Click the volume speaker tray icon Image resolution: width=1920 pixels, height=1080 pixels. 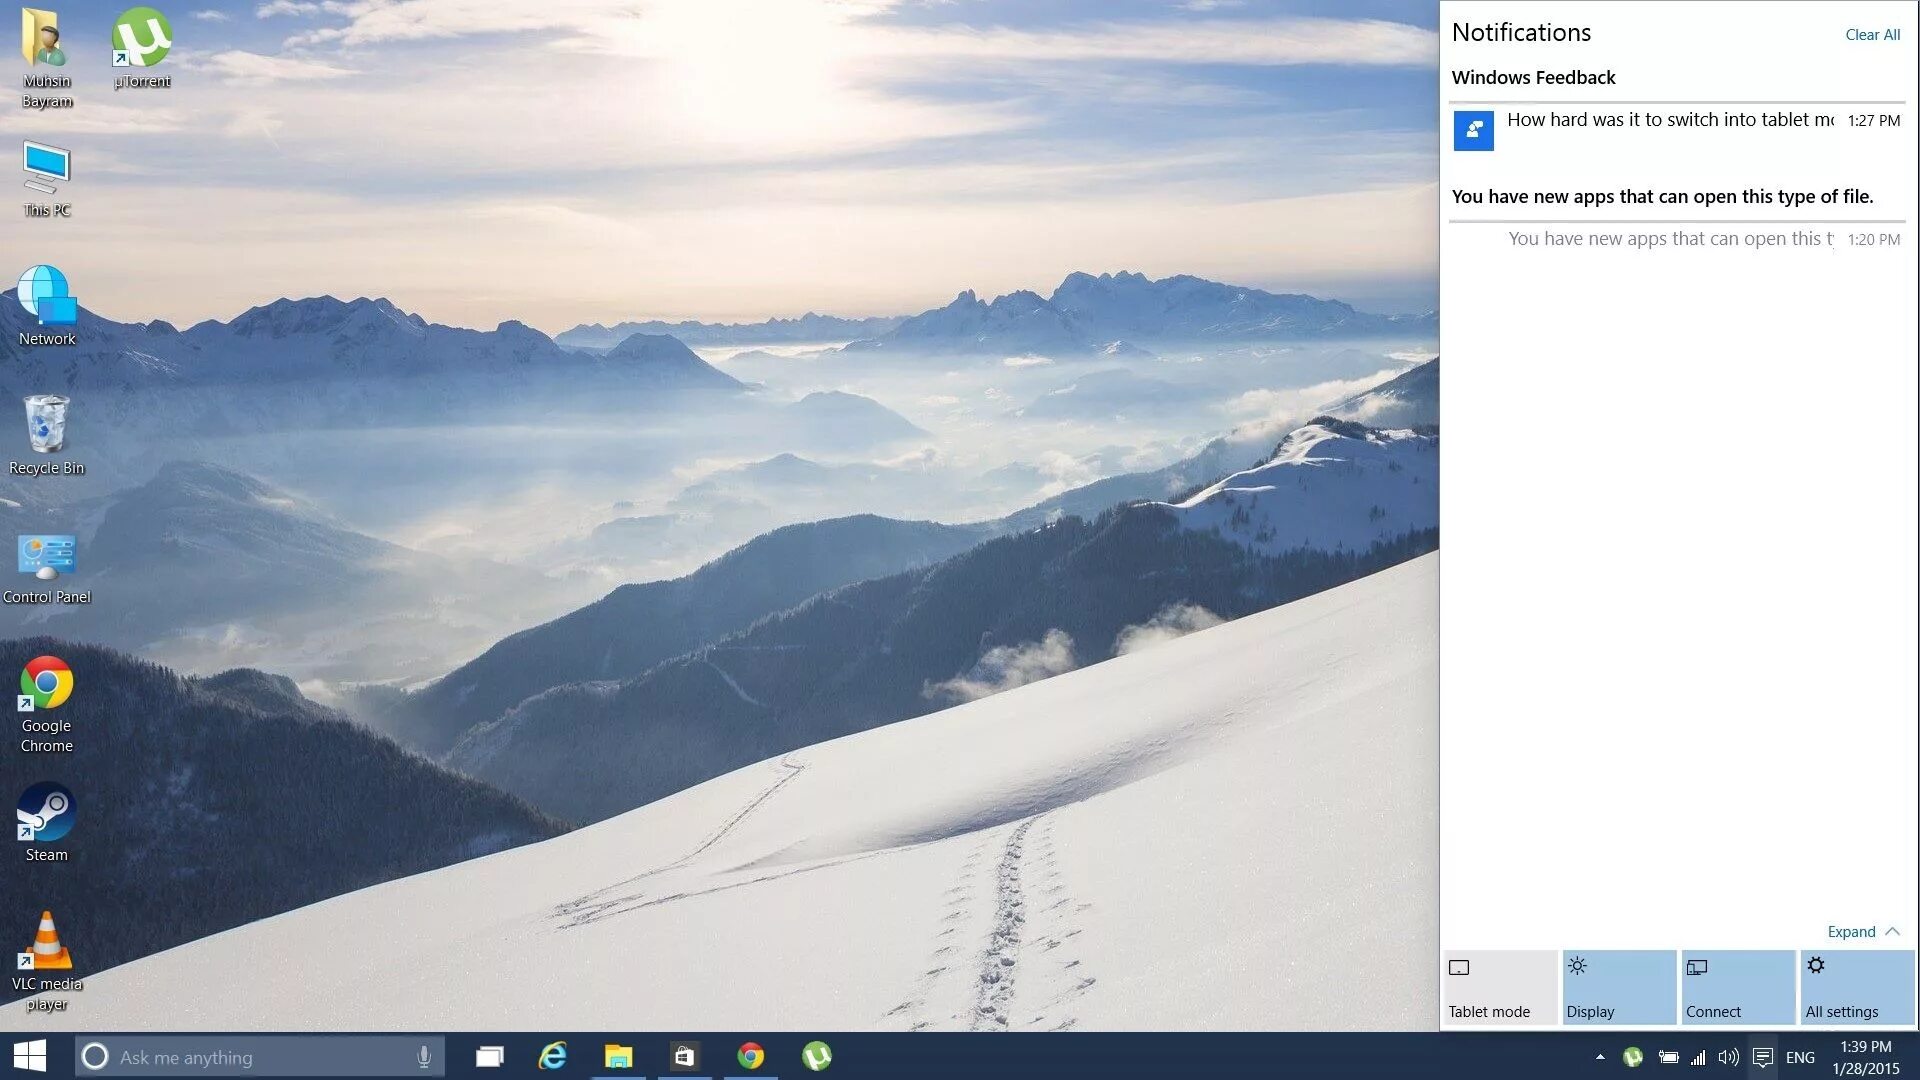pyautogui.click(x=1728, y=1057)
